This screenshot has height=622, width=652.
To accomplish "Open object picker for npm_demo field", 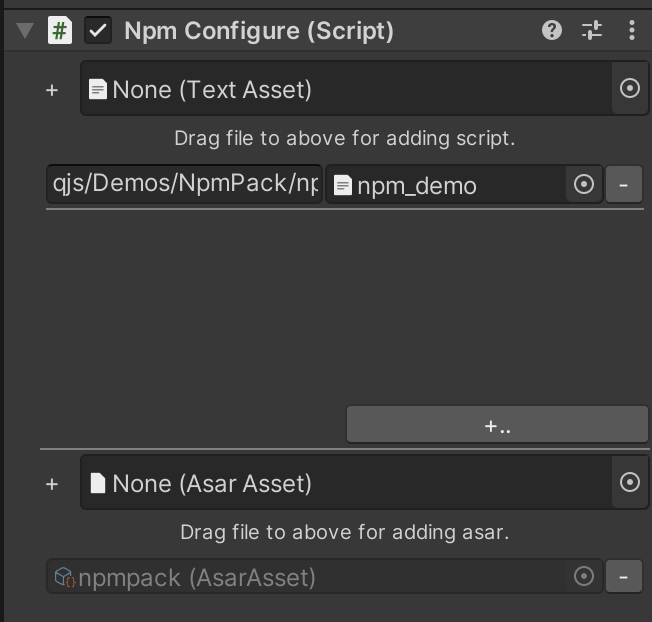I will 584,185.
